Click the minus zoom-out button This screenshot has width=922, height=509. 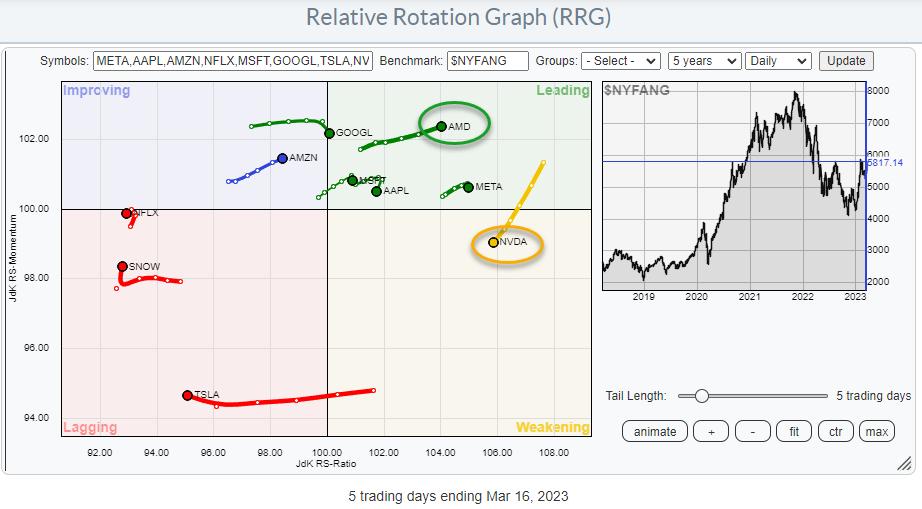[x=752, y=432]
